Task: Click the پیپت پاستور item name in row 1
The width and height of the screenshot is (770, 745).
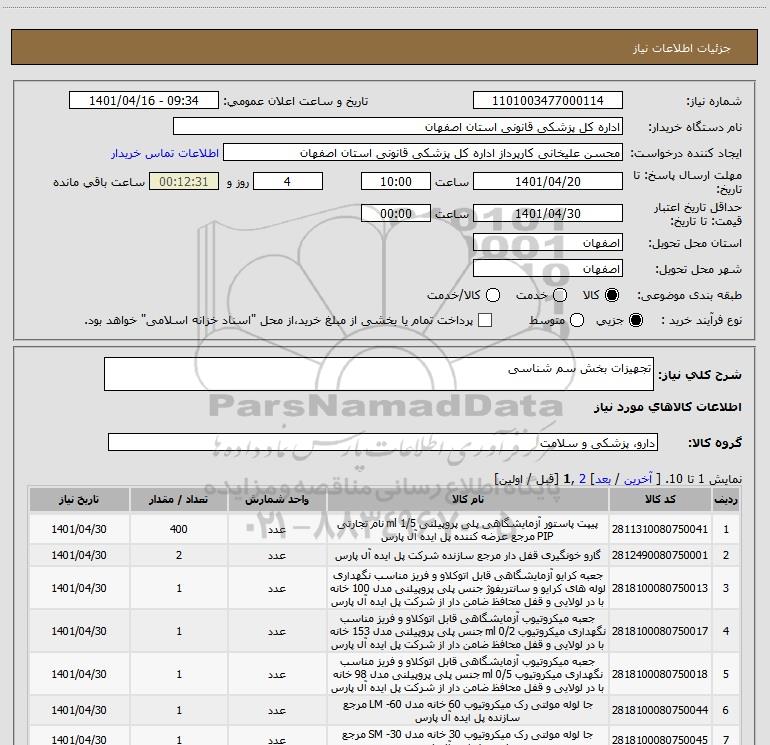Action: click(x=468, y=530)
